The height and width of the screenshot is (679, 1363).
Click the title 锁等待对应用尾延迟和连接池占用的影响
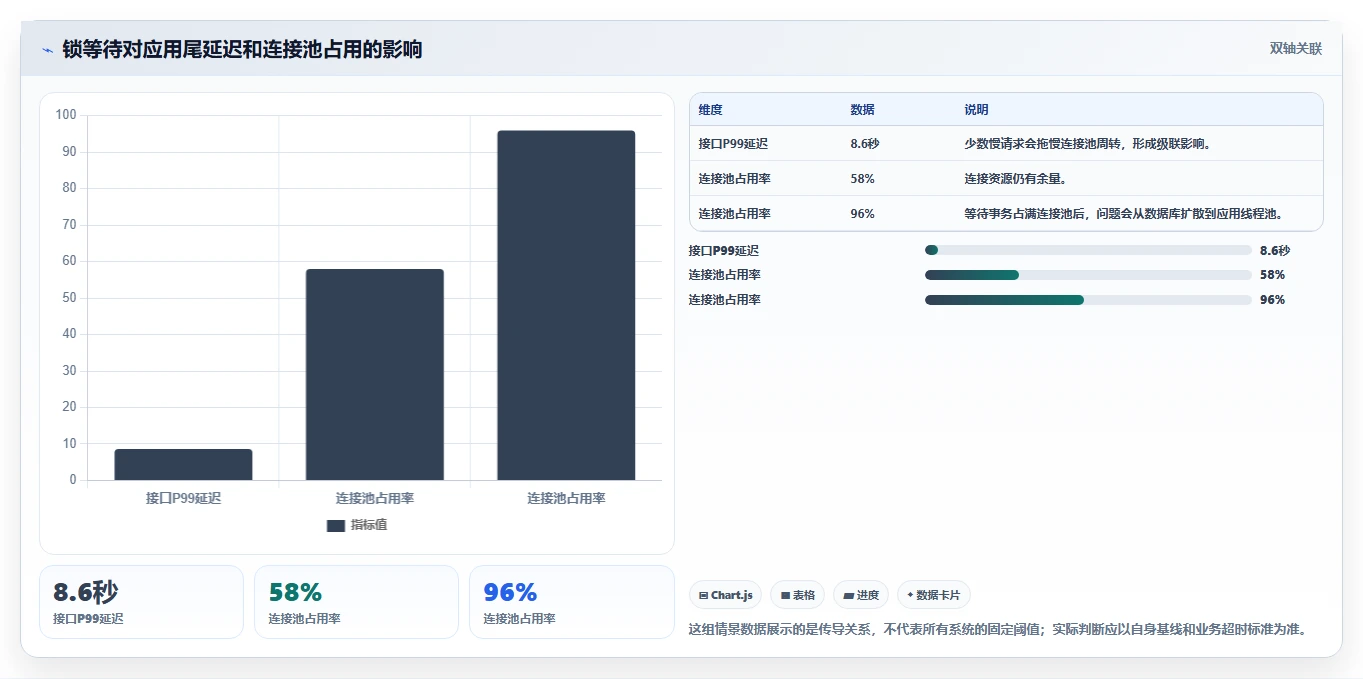click(x=242, y=49)
